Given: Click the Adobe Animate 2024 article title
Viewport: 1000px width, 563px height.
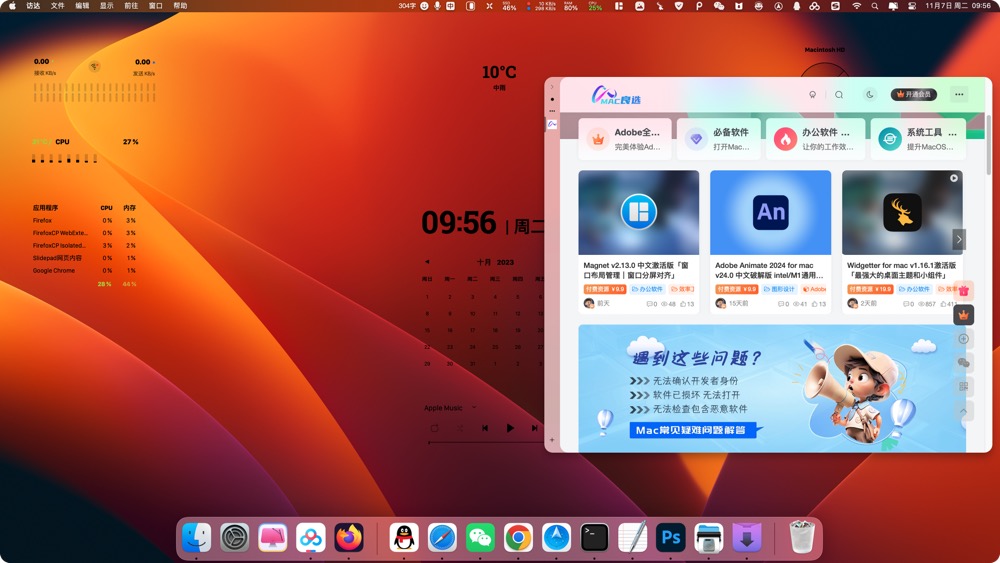Looking at the screenshot, I should coord(769,270).
